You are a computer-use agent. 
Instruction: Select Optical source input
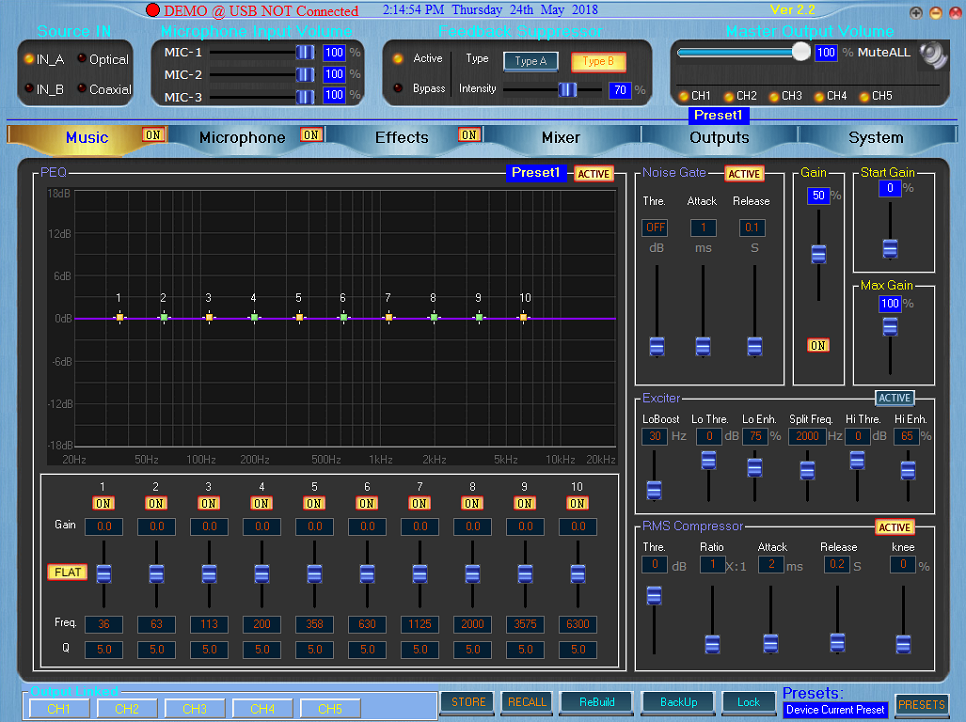(x=81, y=59)
